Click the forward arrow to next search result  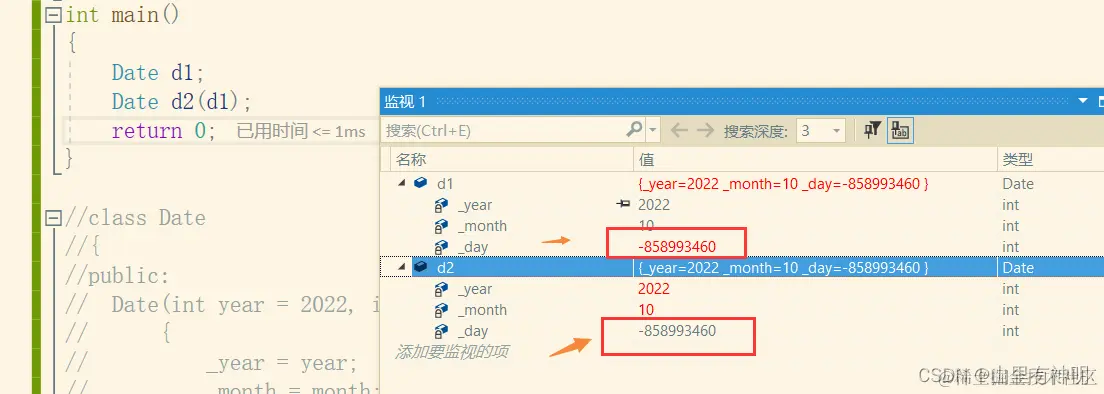click(x=705, y=130)
